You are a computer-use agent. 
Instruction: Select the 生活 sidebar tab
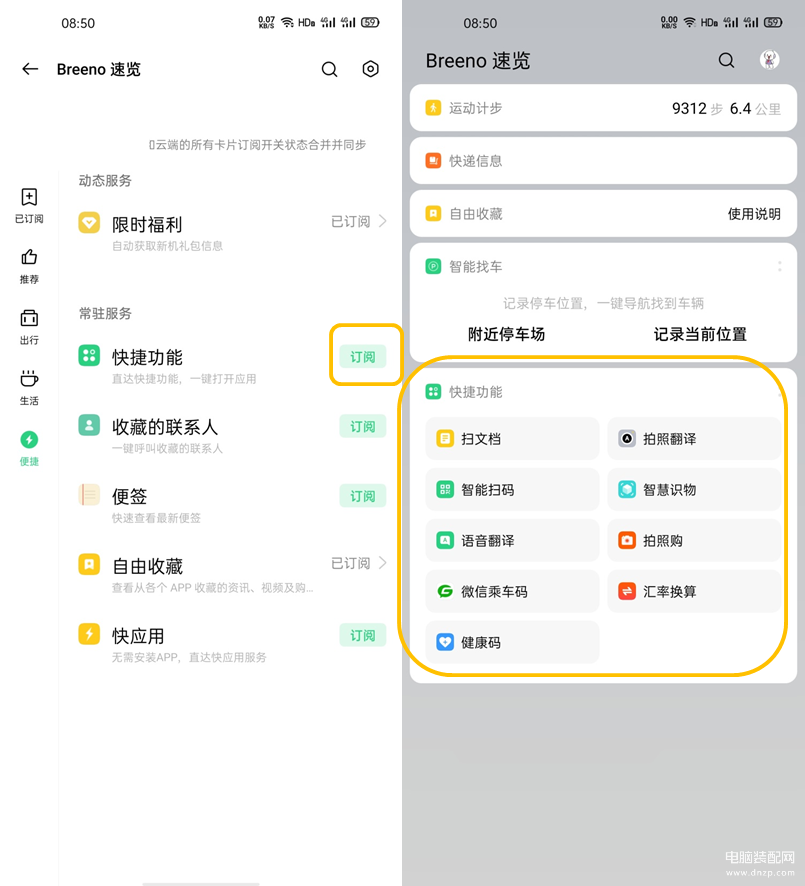29,388
